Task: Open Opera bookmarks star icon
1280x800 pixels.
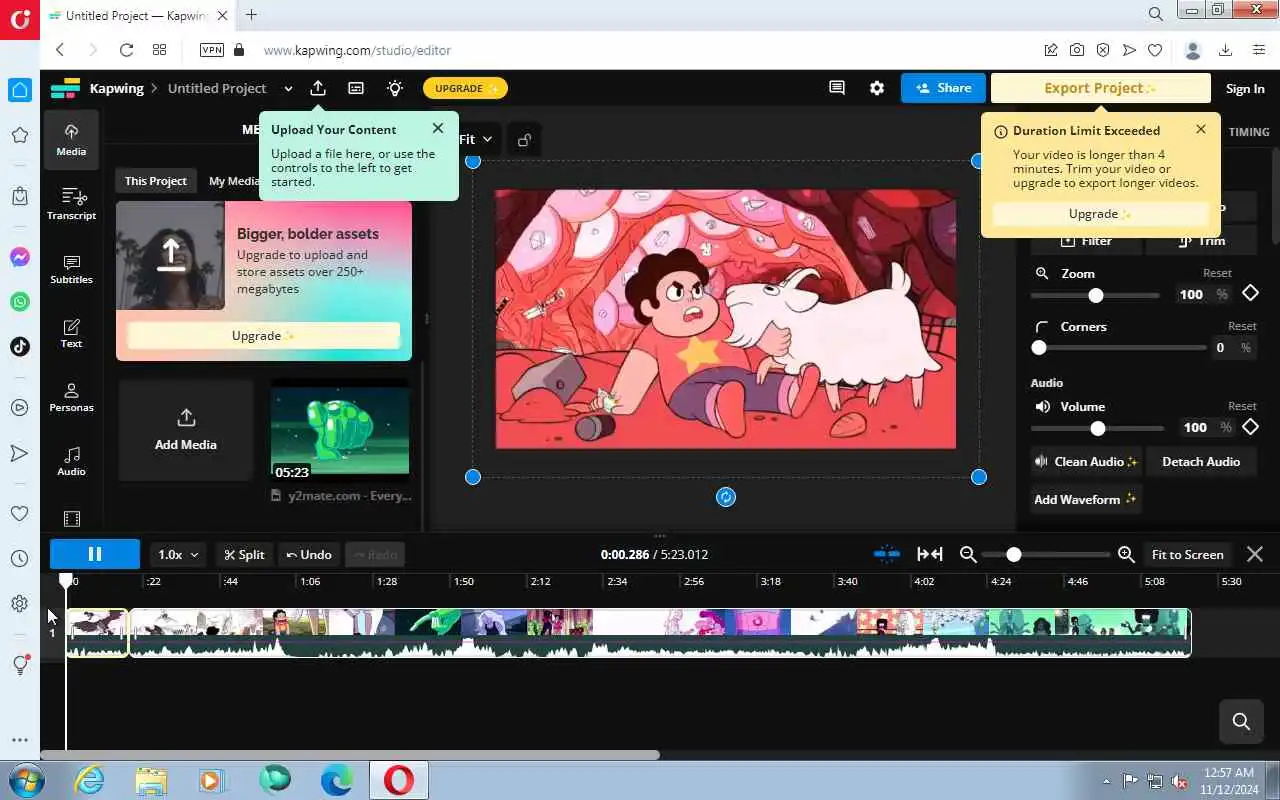Action: pyautogui.click(x=20, y=134)
